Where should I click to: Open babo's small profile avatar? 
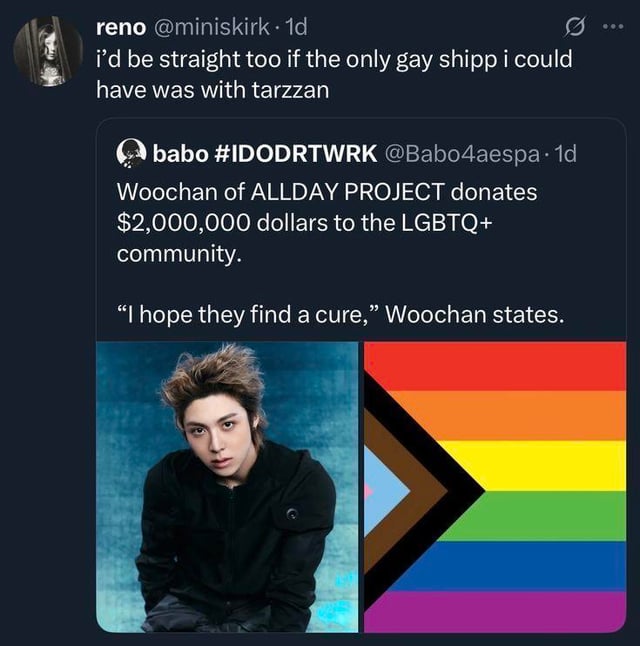[131, 154]
